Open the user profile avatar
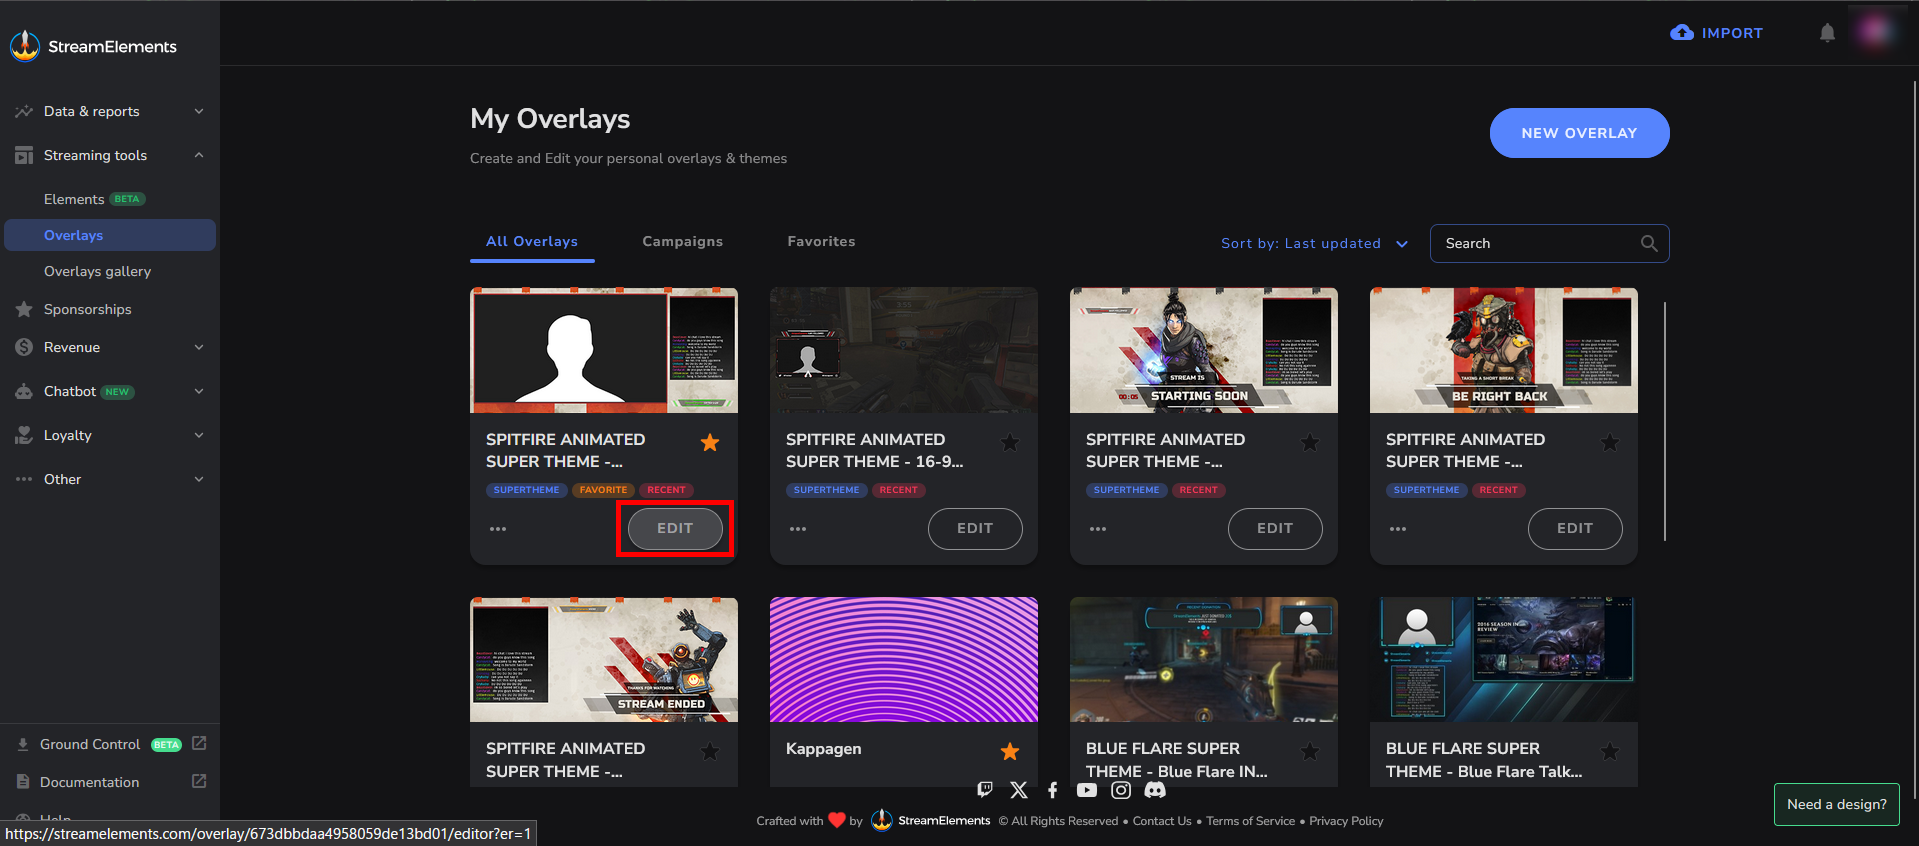The width and height of the screenshot is (1919, 846). pos(1874,32)
